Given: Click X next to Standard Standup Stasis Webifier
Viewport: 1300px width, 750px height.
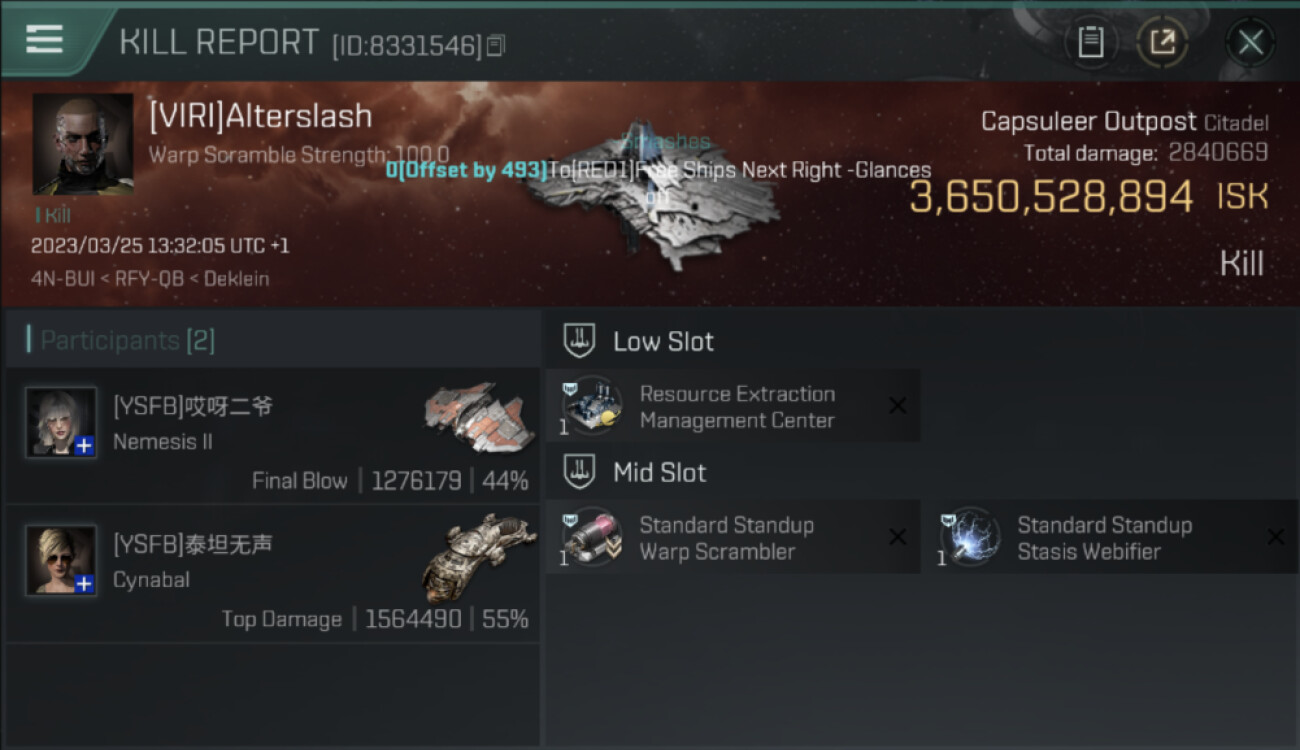Looking at the screenshot, I should [1276, 537].
